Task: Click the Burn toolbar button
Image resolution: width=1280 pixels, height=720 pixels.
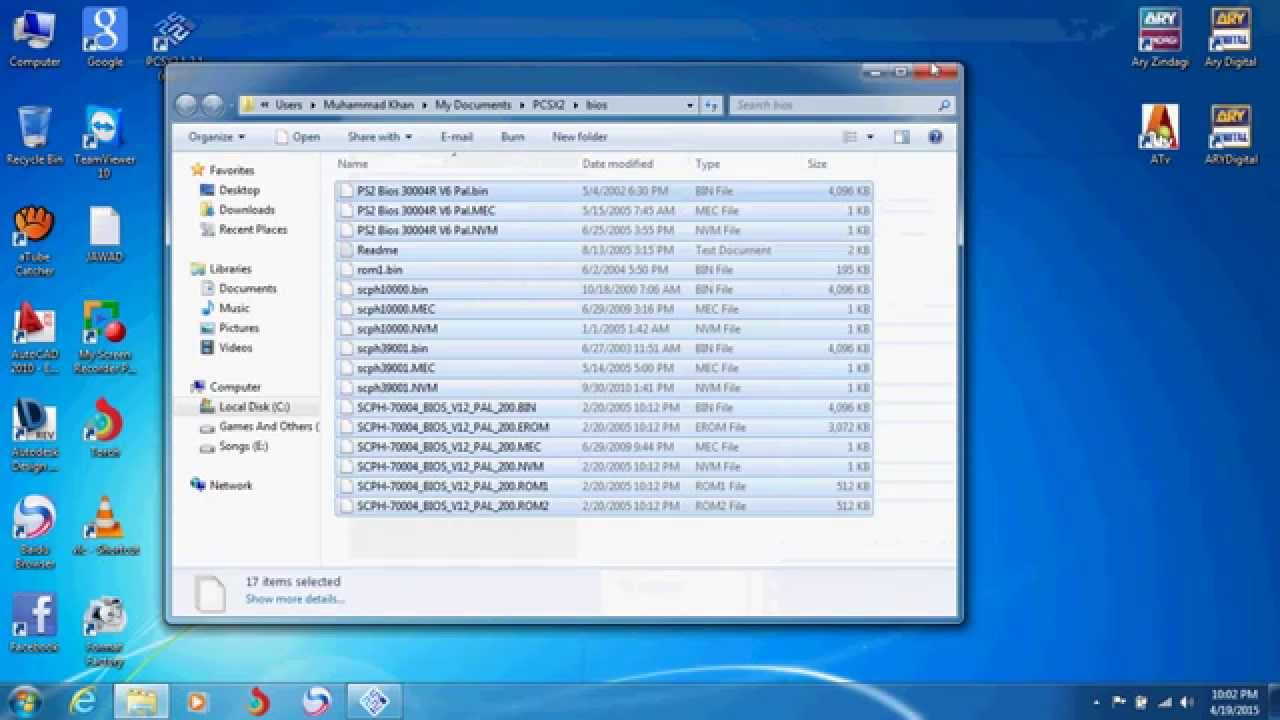Action: click(512, 137)
